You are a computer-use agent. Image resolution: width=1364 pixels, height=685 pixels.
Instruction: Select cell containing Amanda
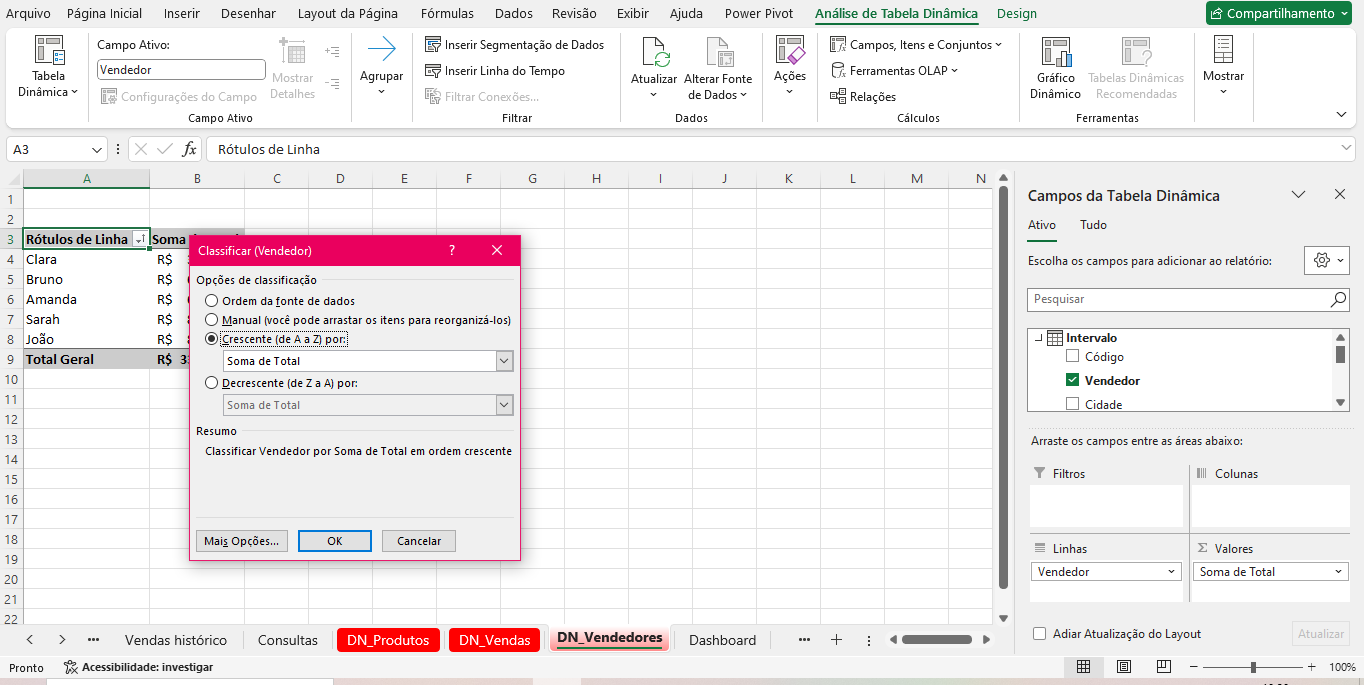(x=87, y=299)
